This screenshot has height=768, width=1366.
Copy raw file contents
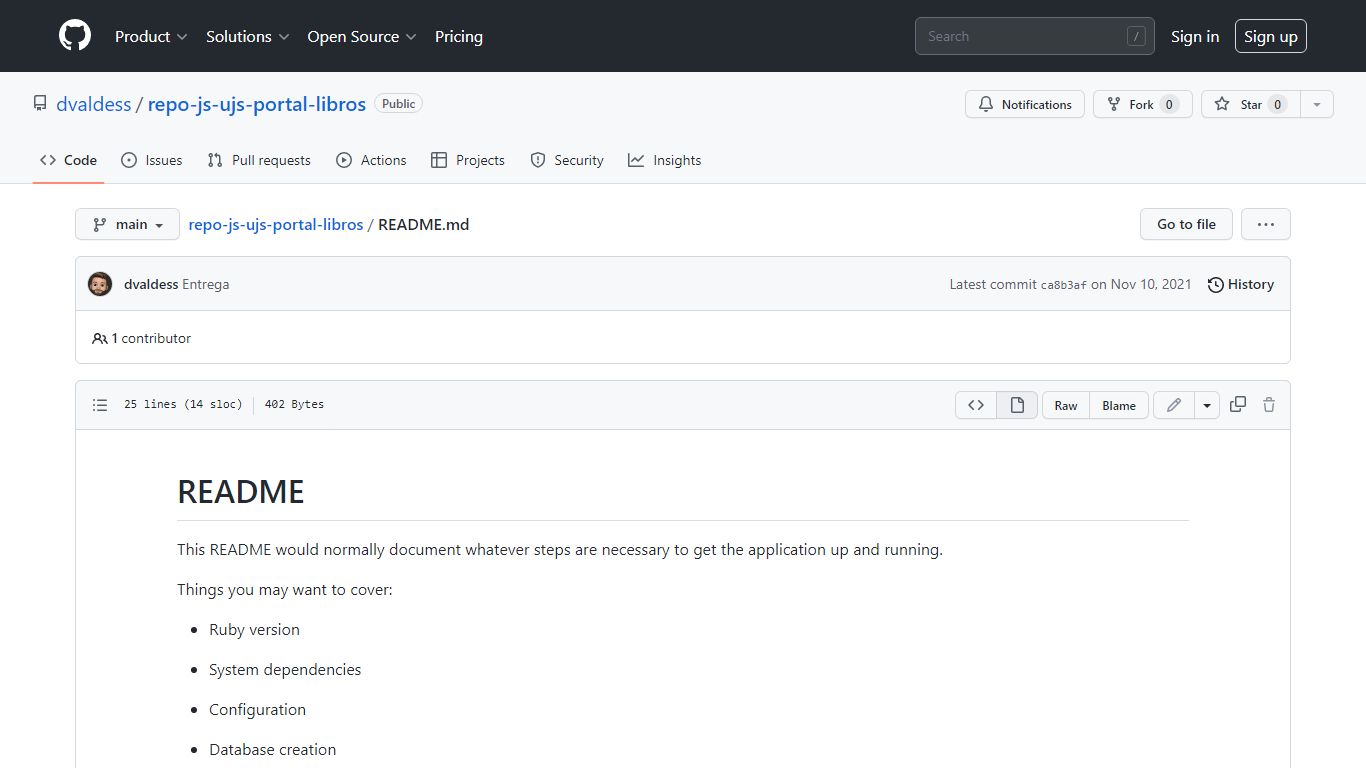(1238, 405)
